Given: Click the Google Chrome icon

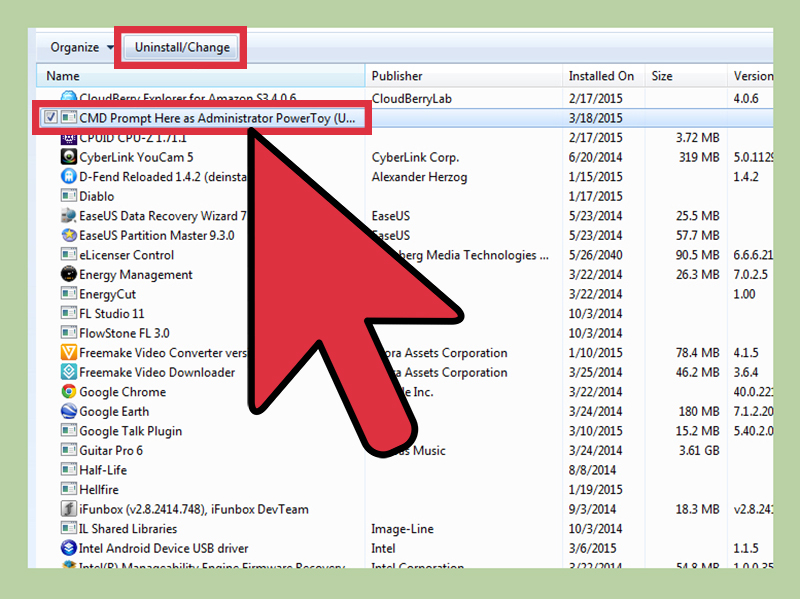Looking at the screenshot, I should coord(68,391).
